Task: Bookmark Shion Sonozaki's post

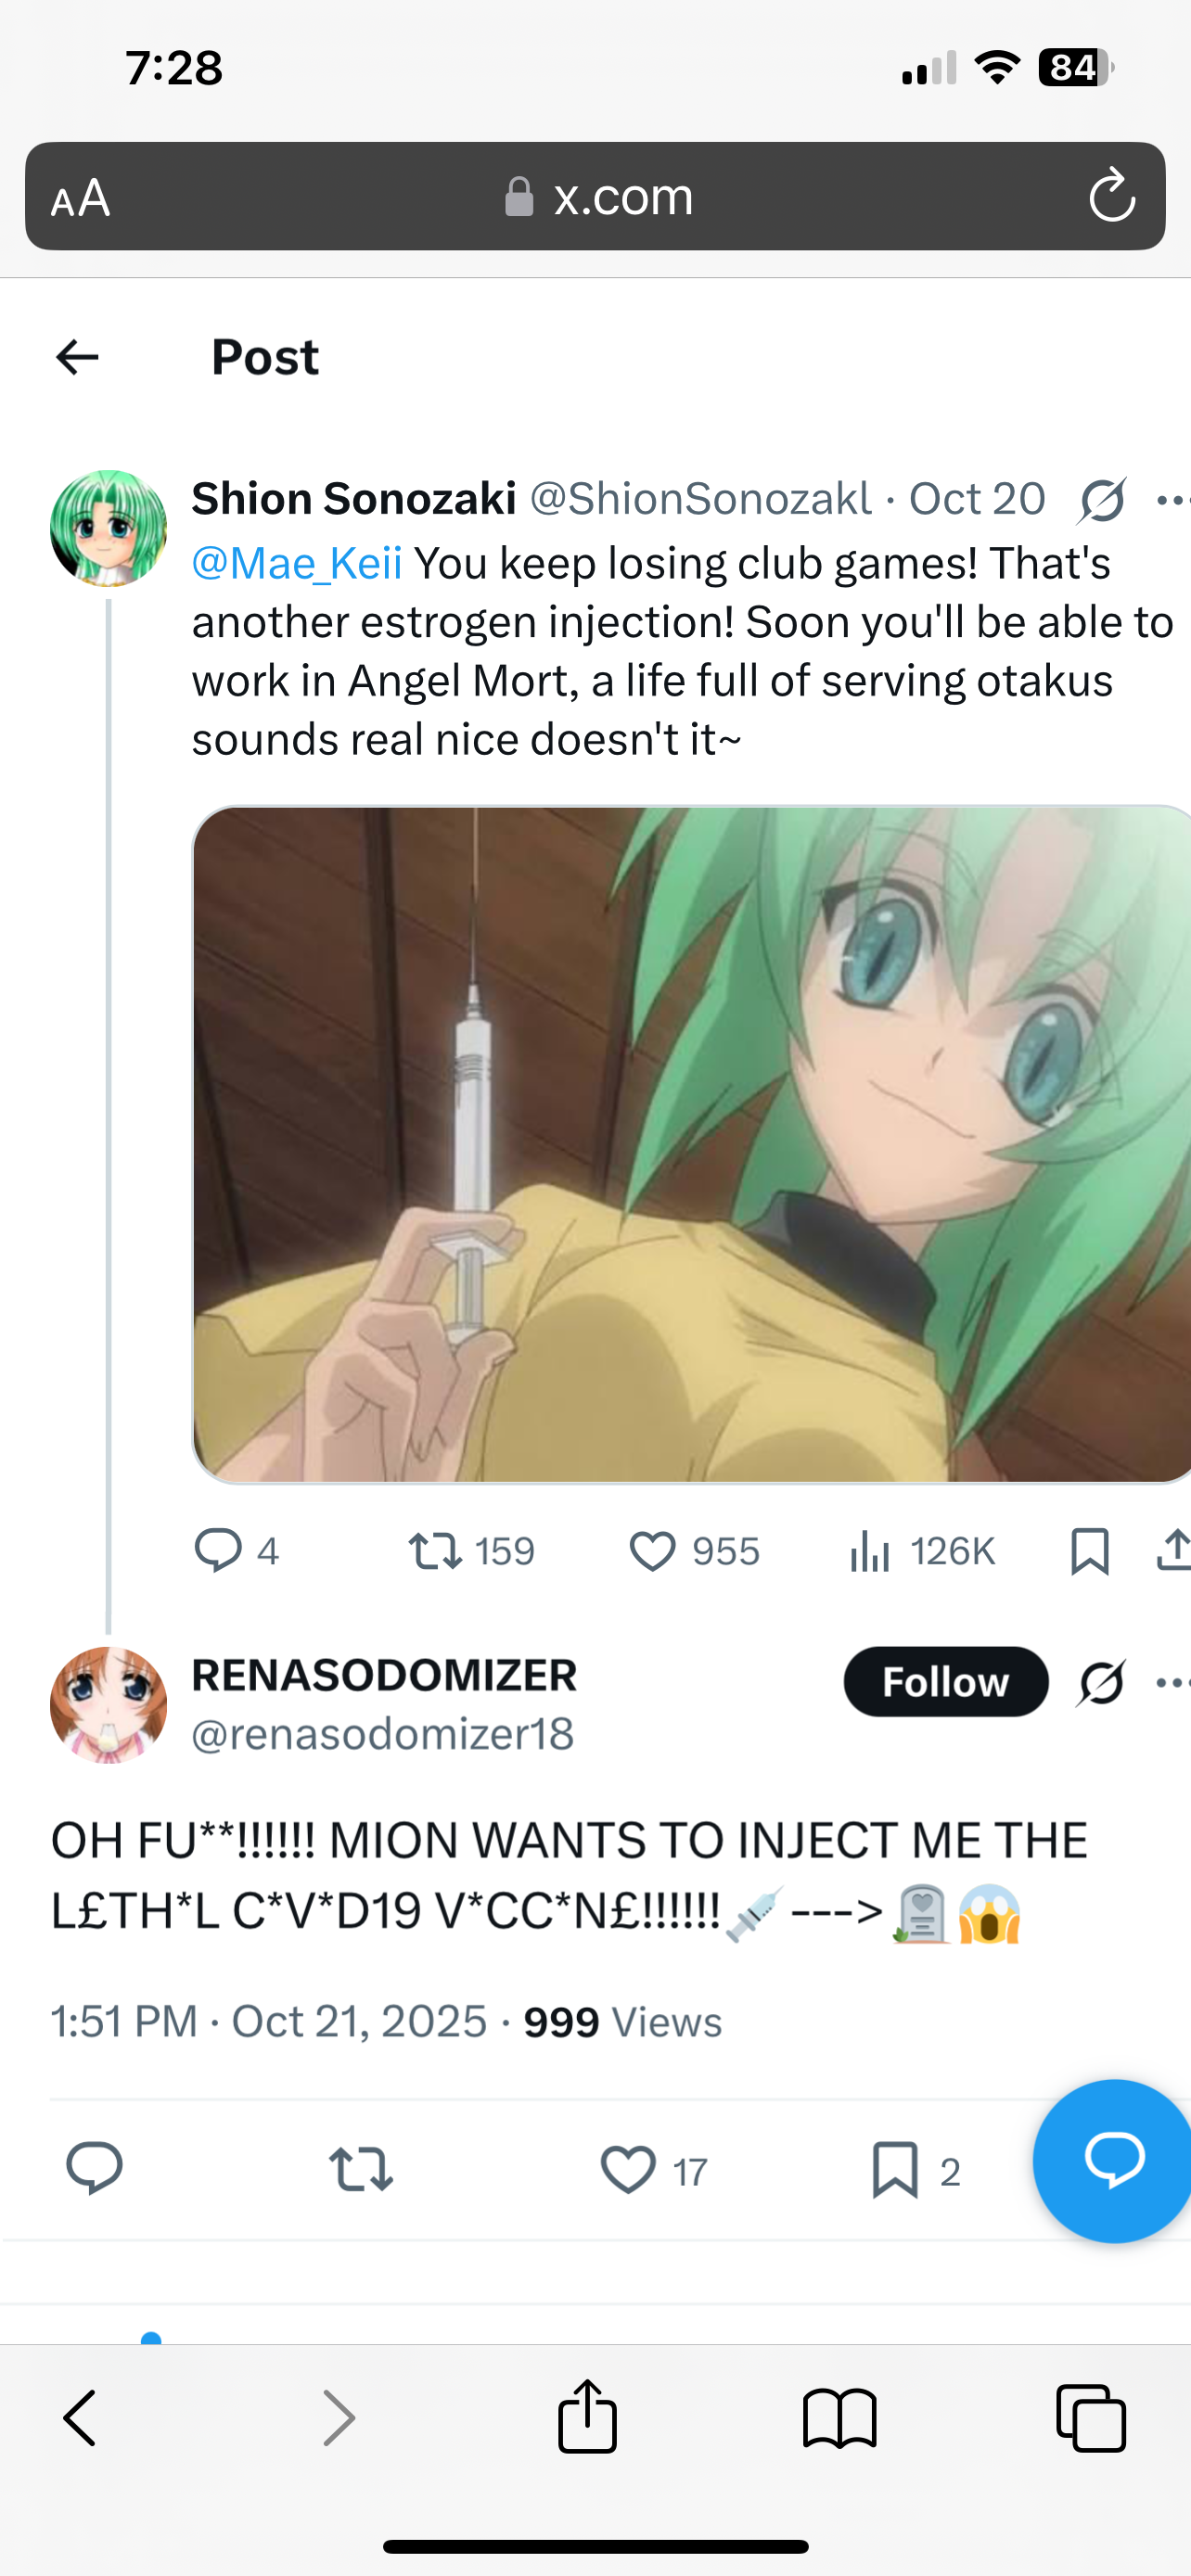Action: tap(1089, 1551)
